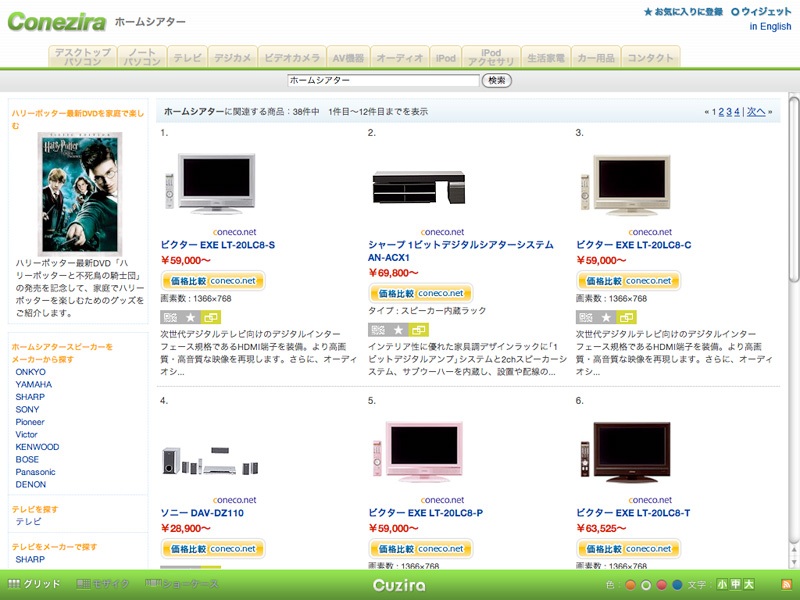Star the ビクター EXE LT-20LC8-S product

pyautogui.click(x=190, y=317)
